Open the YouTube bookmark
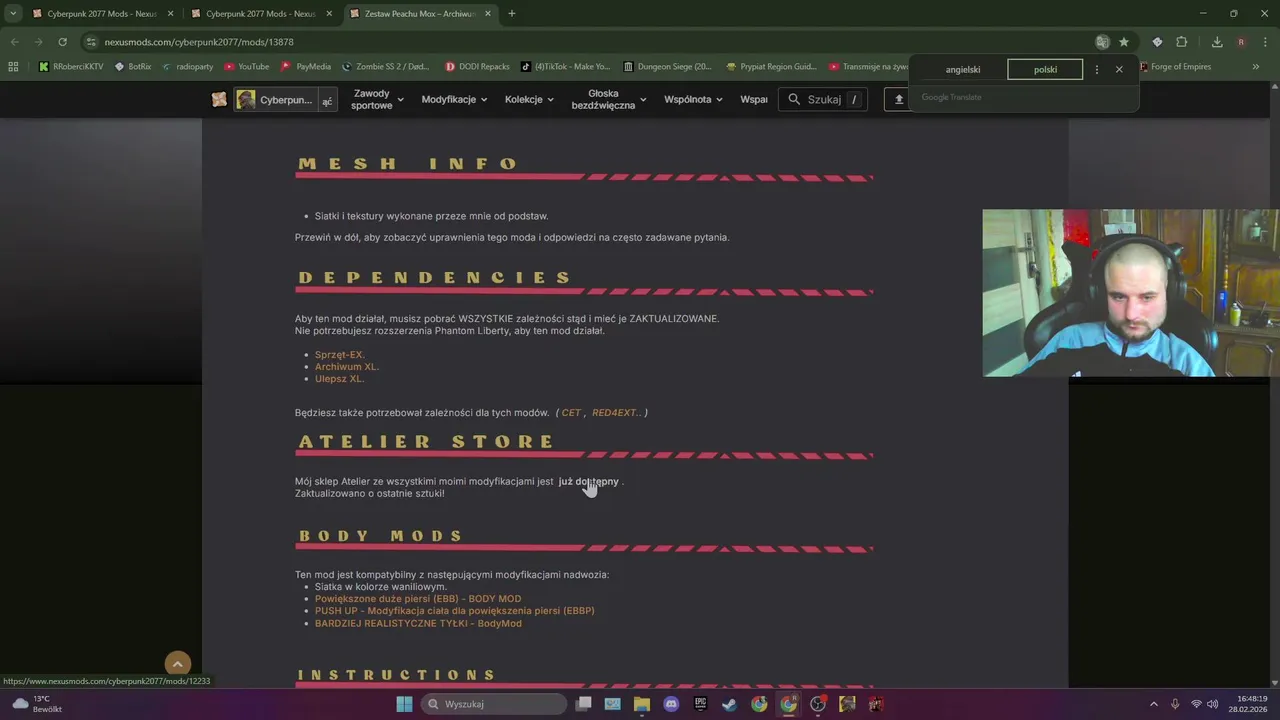Viewport: 1280px width, 720px height. [247, 67]
